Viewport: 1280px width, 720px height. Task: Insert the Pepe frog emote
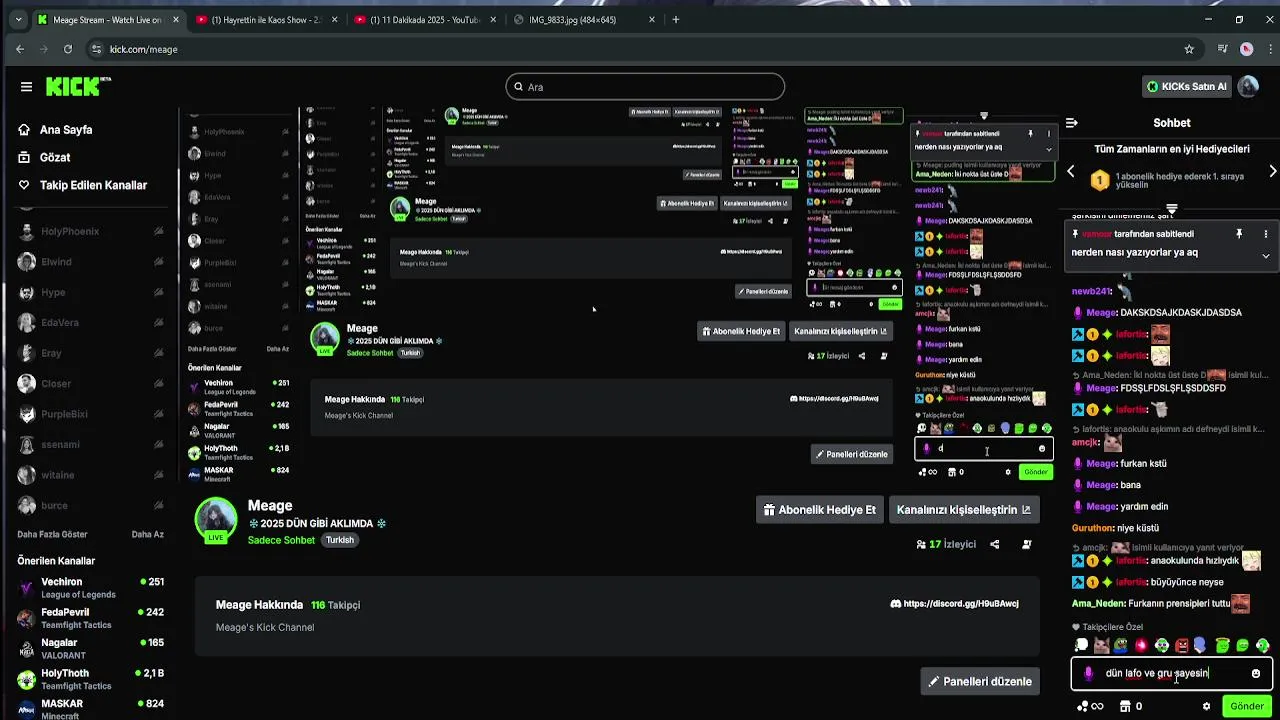click(1121, 646)
